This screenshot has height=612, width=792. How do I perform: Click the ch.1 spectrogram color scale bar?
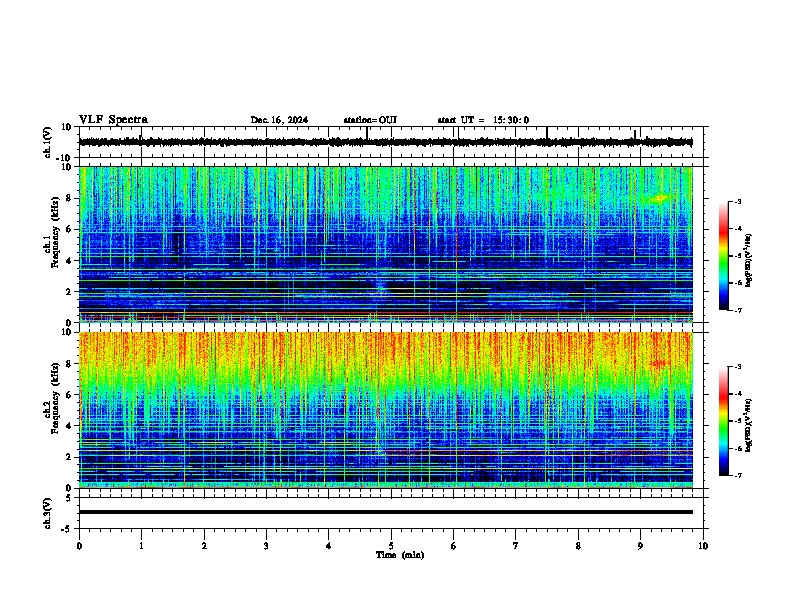(x=723, y=256)
